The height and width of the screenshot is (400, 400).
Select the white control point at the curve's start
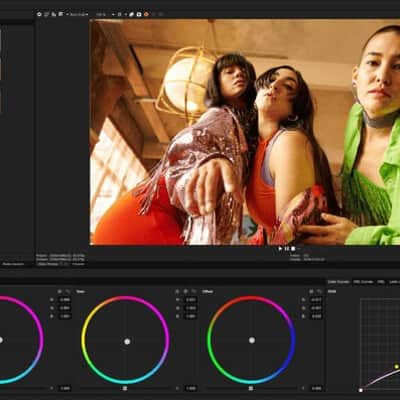click(361, 390)
